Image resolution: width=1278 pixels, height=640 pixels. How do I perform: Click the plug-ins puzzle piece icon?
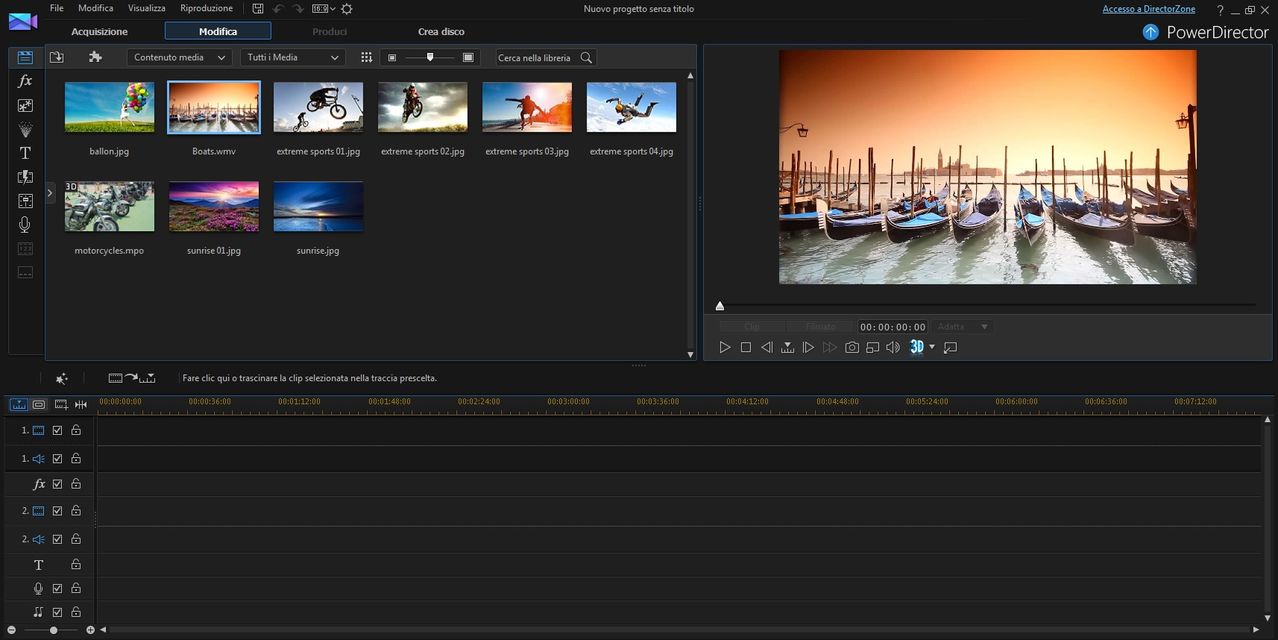[x=95, y=57]
